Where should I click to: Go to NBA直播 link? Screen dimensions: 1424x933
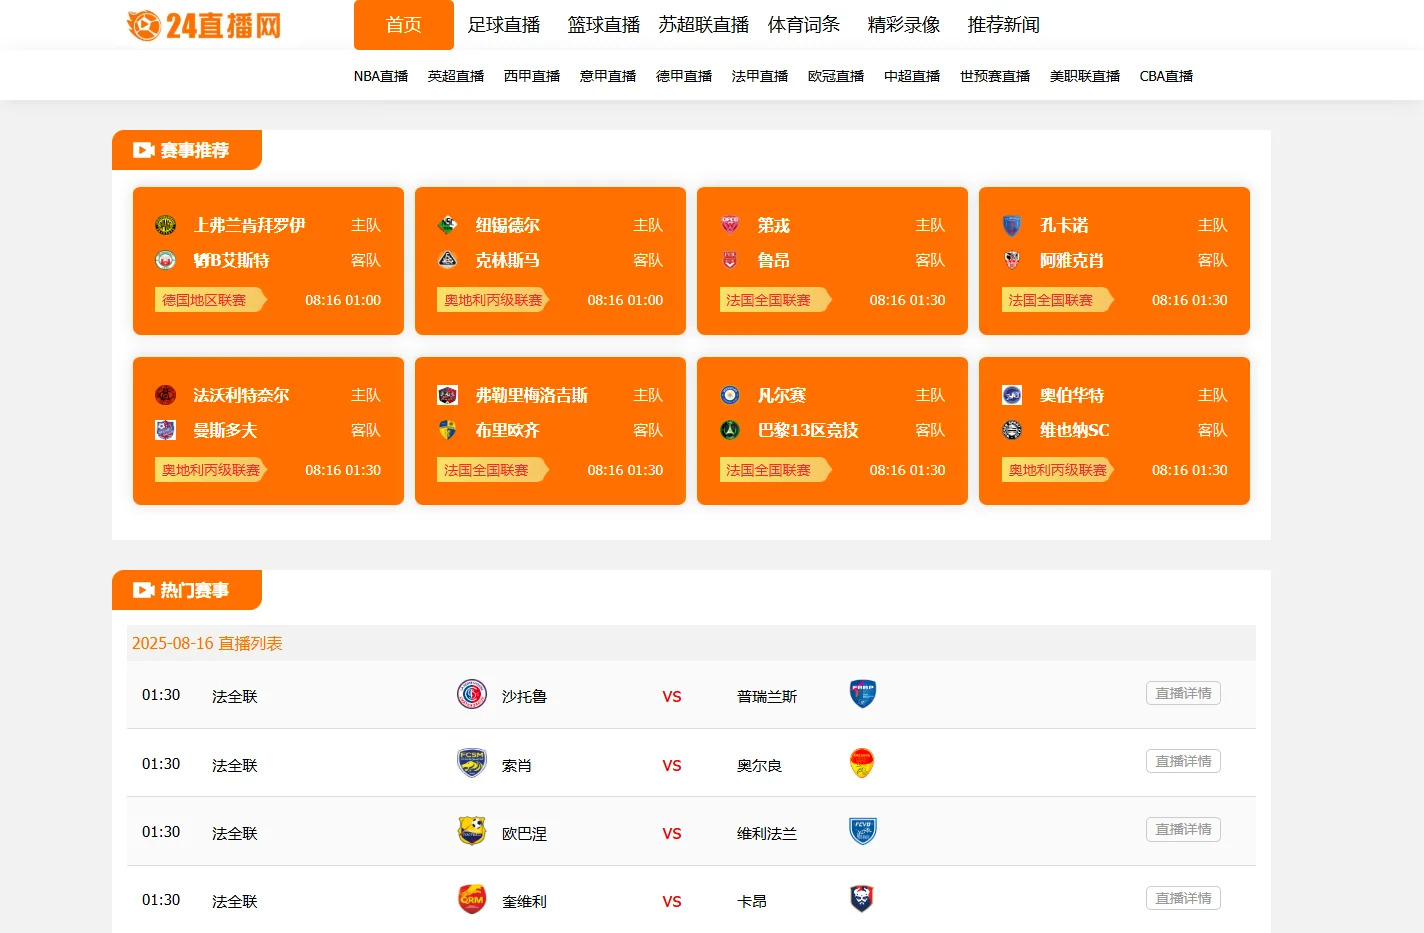pos(381,76)
